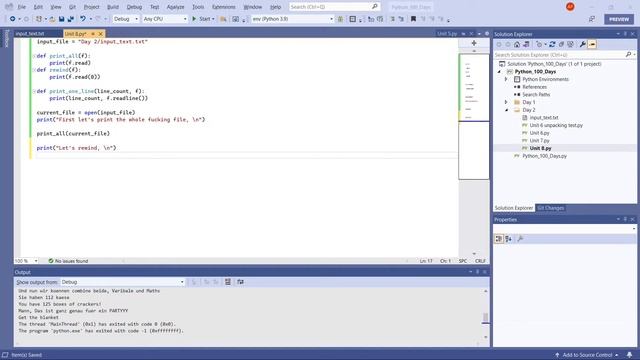
Task: Click the top Search (Ctrl+Q) box
Action: [334, 7]
